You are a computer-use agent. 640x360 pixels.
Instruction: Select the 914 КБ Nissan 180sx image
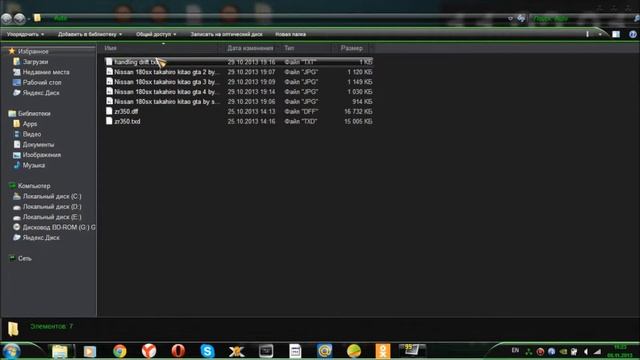click(x=238, y=102)
